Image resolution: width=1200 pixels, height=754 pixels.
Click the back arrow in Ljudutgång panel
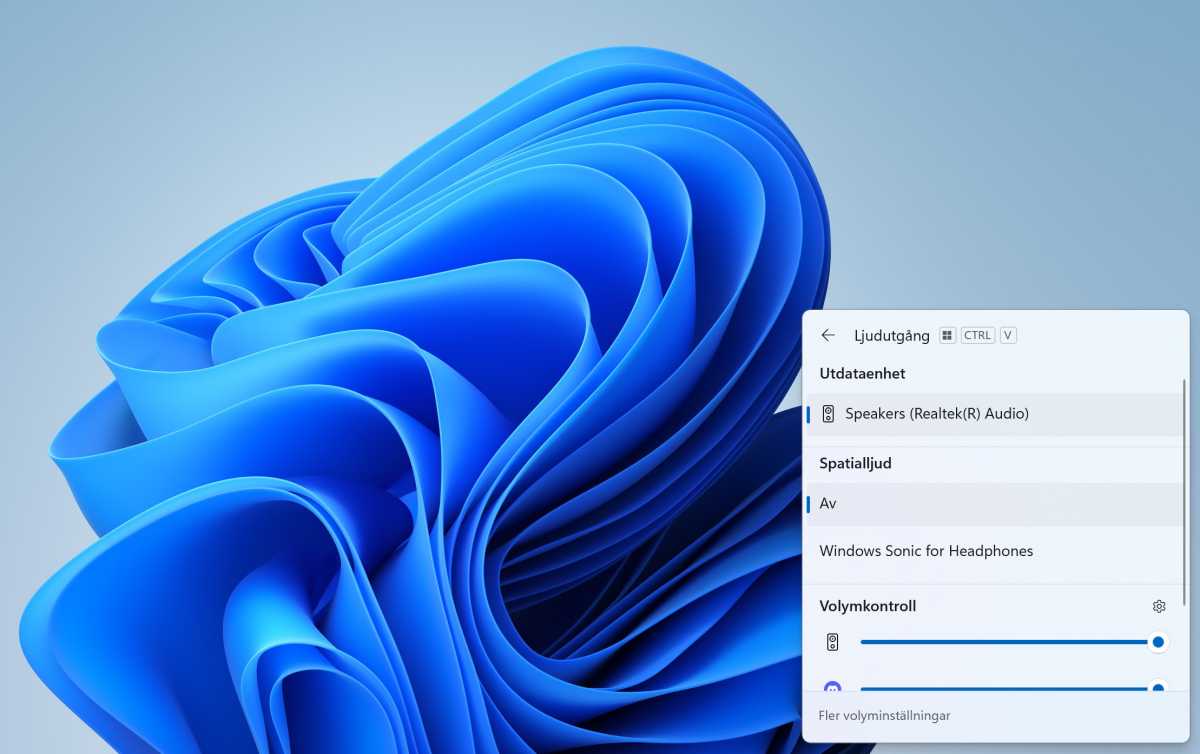827,336
